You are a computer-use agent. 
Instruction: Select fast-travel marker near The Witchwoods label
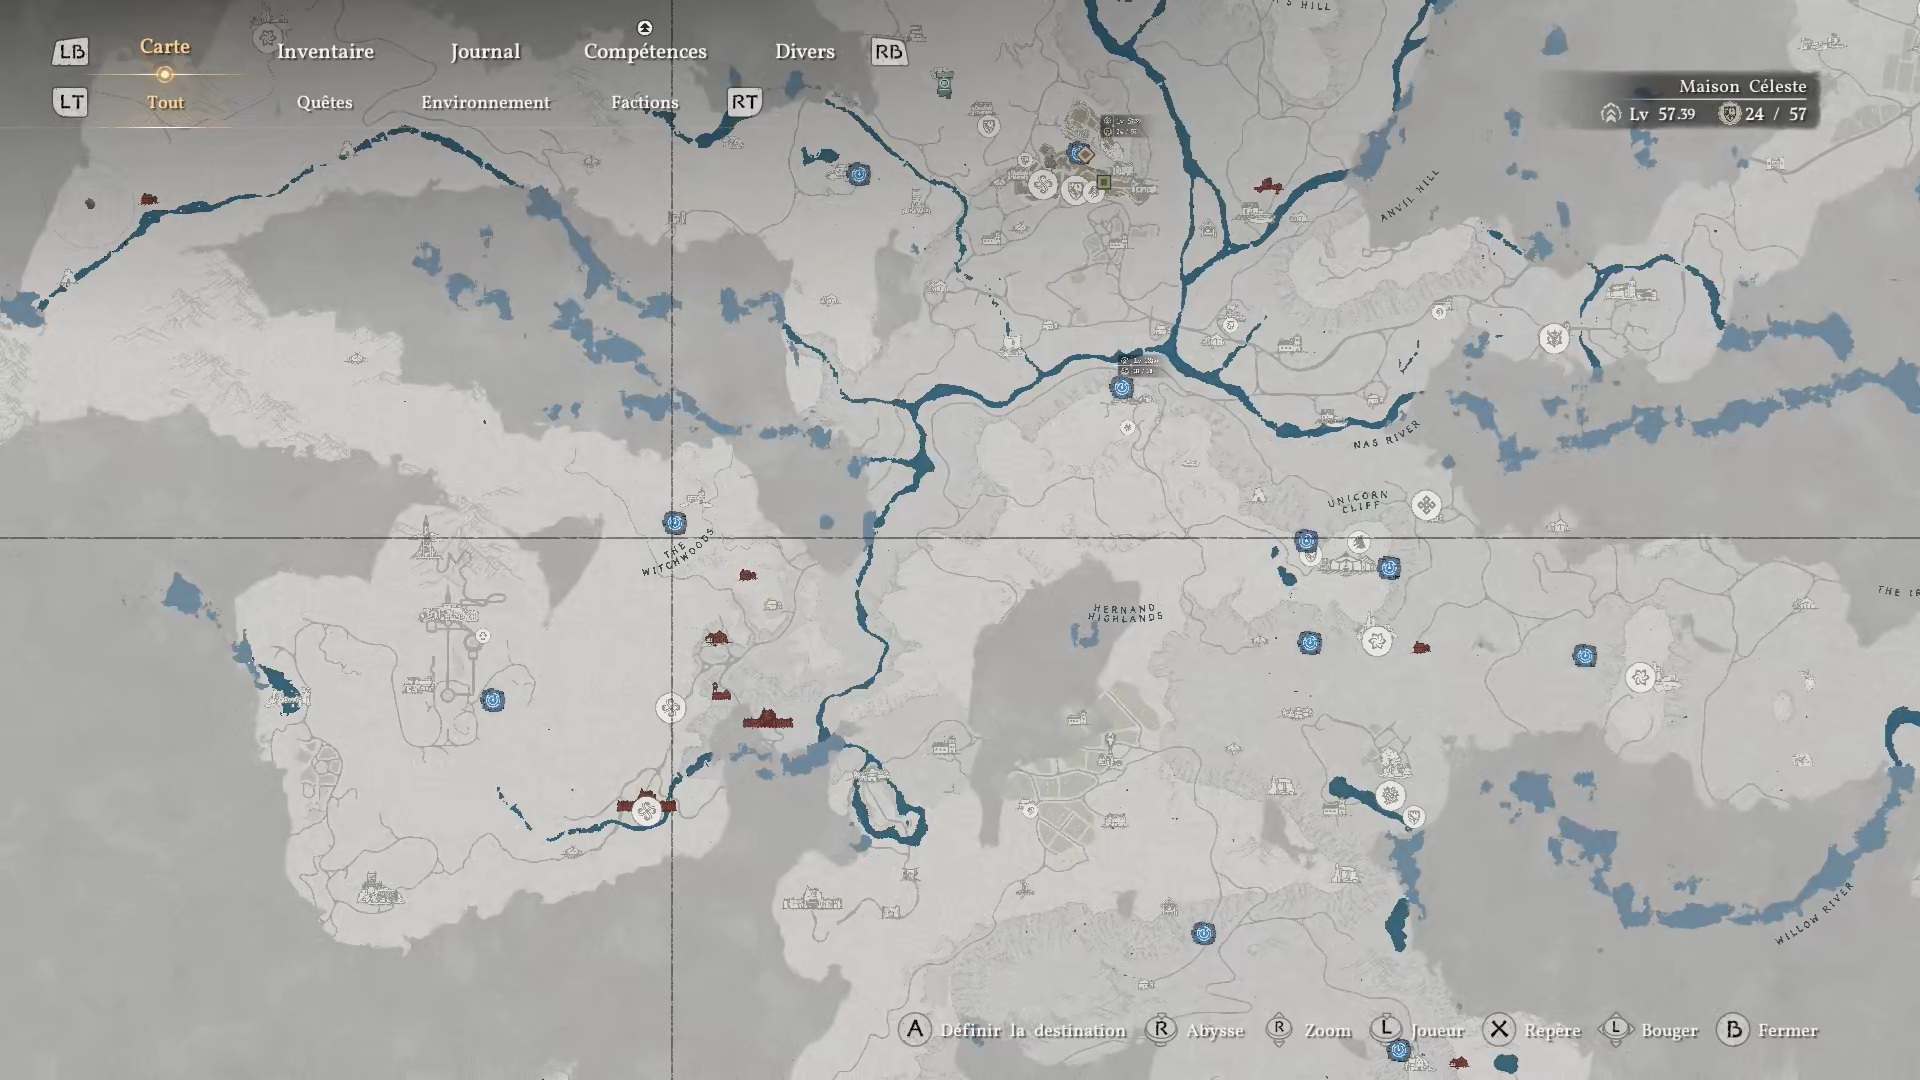point(675,522)
